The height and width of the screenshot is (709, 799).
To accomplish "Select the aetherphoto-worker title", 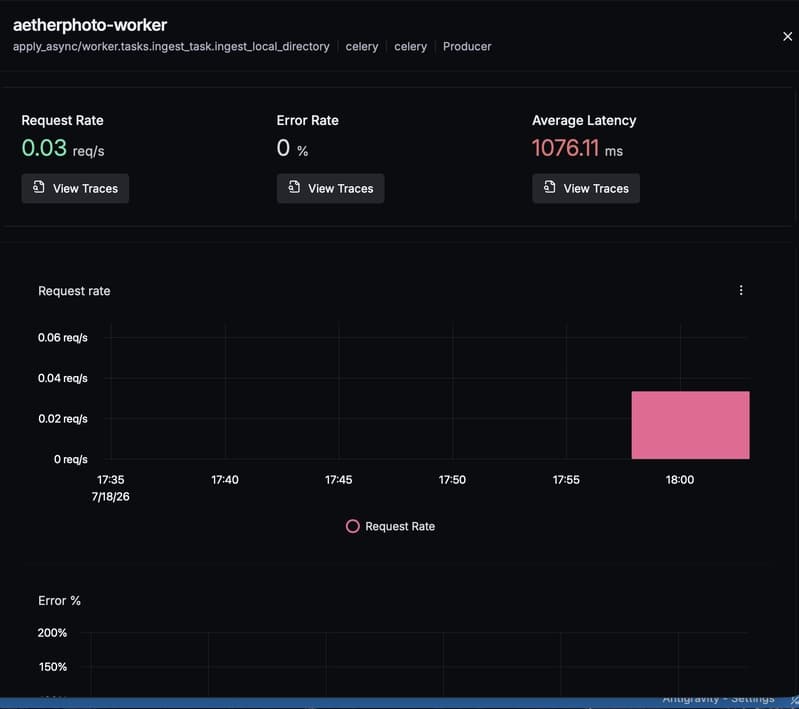I will pos(90,25).
